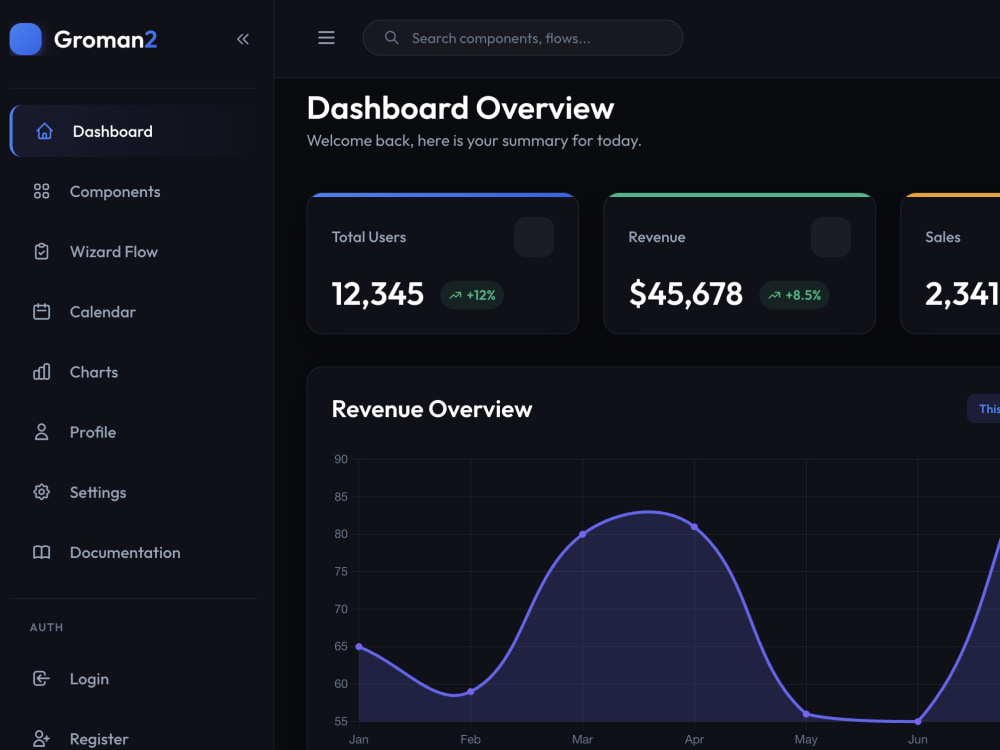Open the period selector beside Revenue Overview
This screenshot has height=750, width=1000.
click(x=984, y=409)
